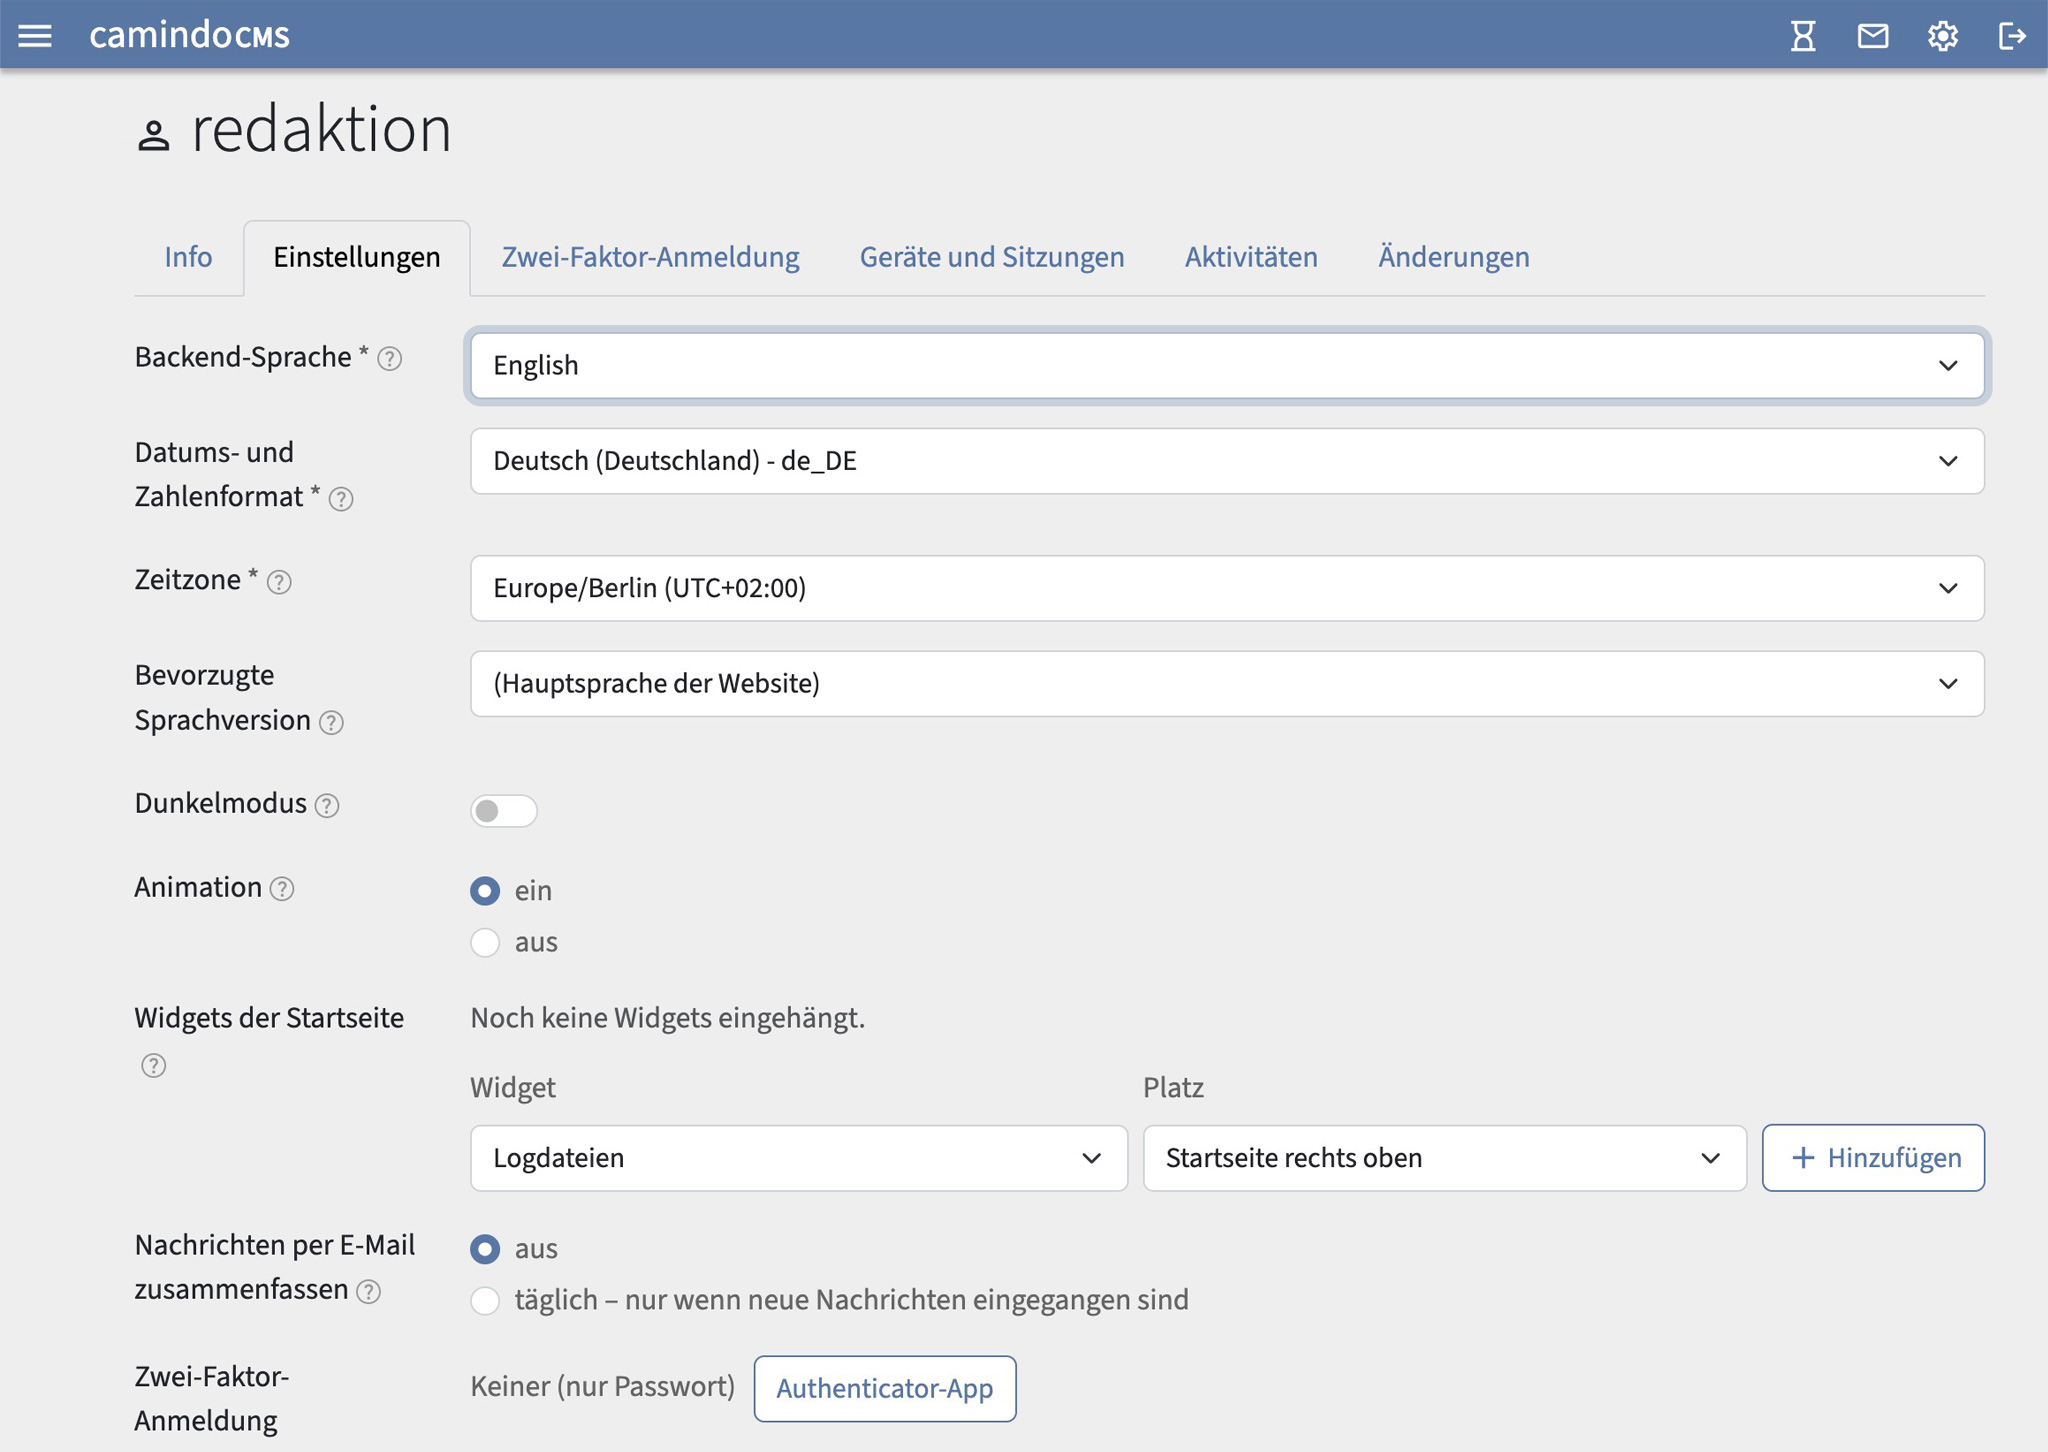Select the Einstellungen tab
The height and width of the screenshot is (1452, 2048).
tap(357, 257)
